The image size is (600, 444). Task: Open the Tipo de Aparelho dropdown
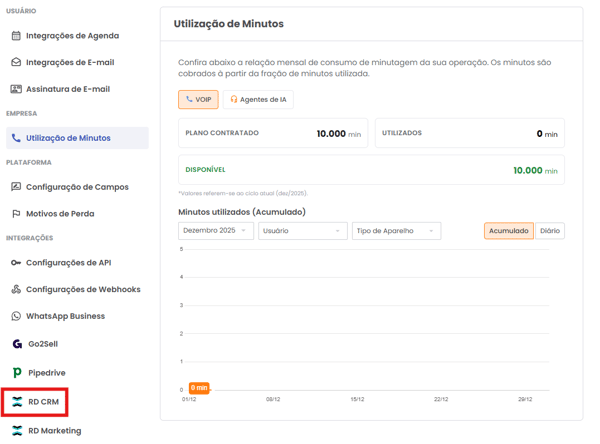[x=396, y=231]
